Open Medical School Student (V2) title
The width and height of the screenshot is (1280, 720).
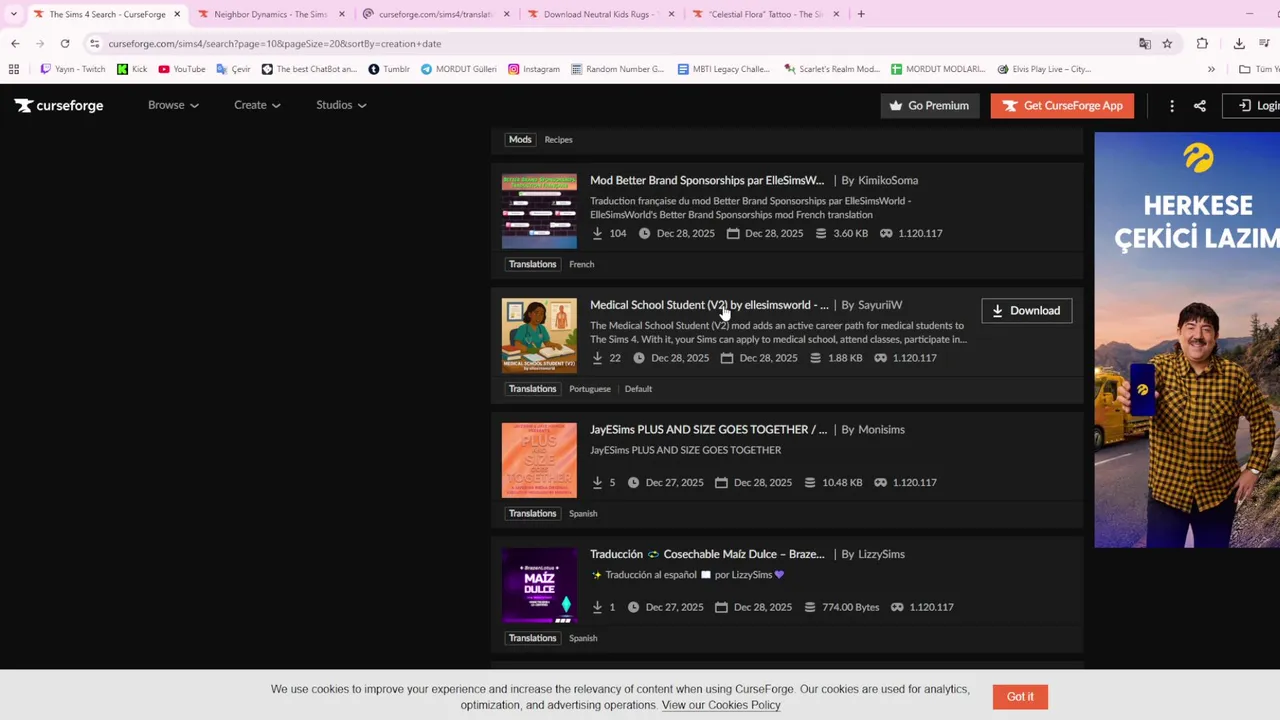(709, 305)
